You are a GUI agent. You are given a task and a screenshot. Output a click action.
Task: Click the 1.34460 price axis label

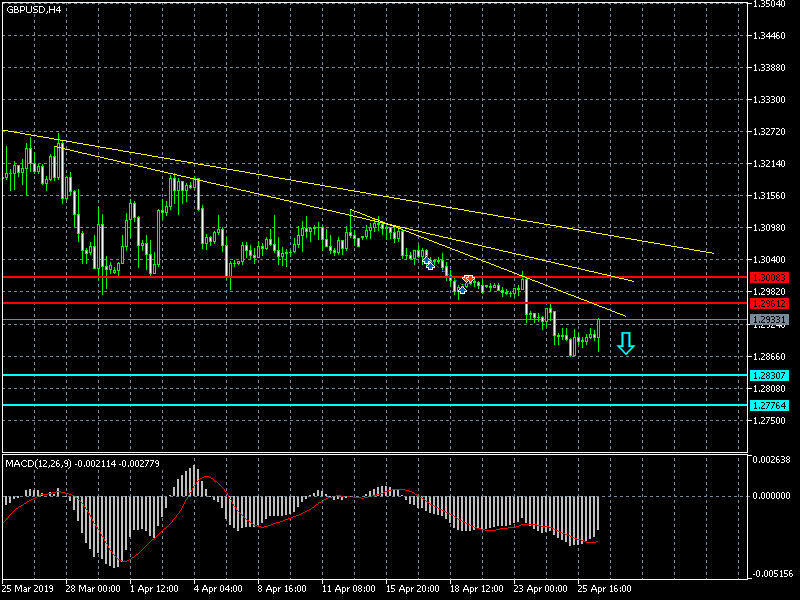click(769, 36)
